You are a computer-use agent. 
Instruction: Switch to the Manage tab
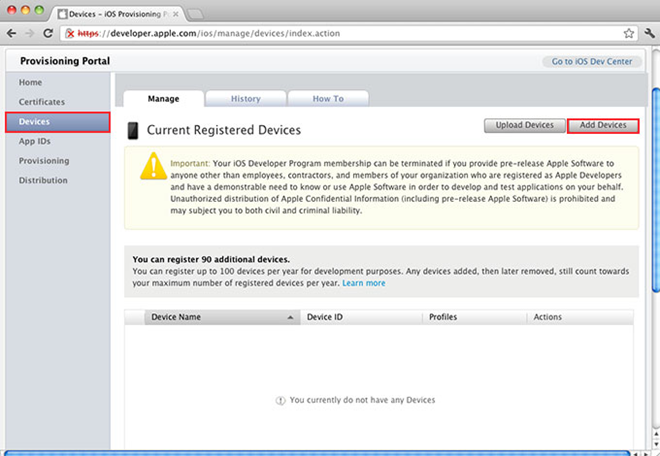[x=163, y=99]
